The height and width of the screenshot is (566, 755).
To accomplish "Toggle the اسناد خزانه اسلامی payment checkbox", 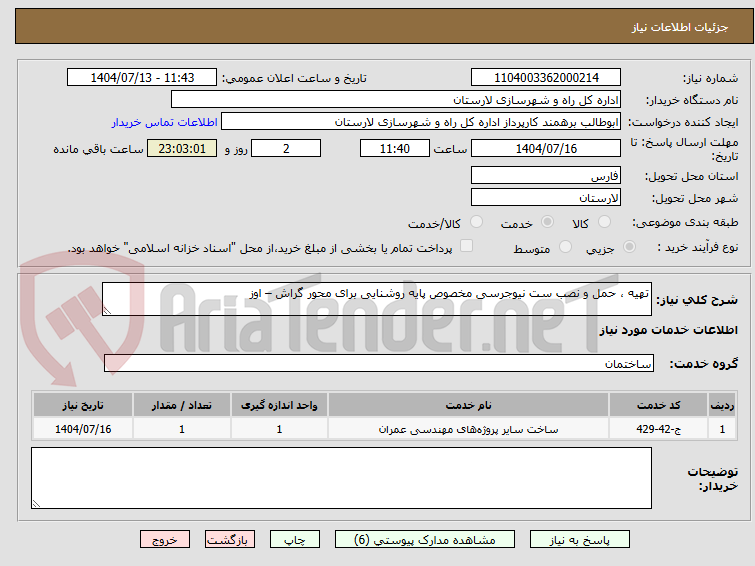I will click(466, 246).
